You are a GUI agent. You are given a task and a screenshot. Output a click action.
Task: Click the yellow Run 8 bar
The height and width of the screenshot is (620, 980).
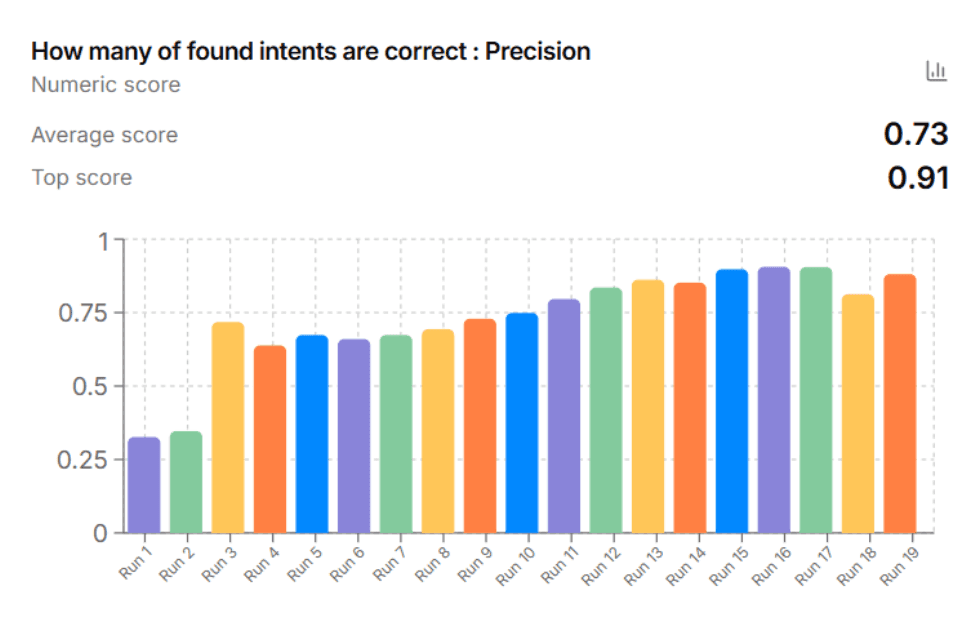pyautogui.click(x=438, y=432)
